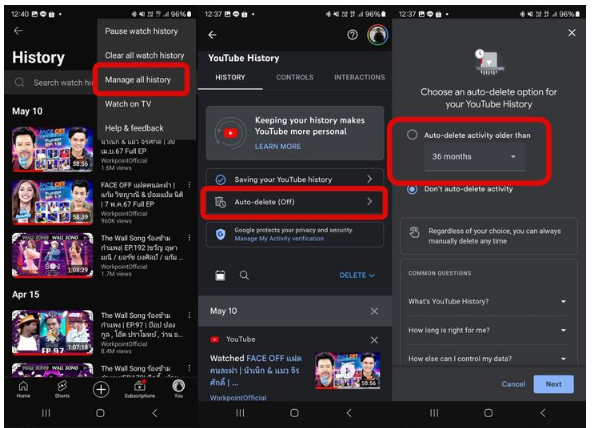Select Don't auto-delete activity option
This screenshot has width=592, height=428.
coord(412,189)
